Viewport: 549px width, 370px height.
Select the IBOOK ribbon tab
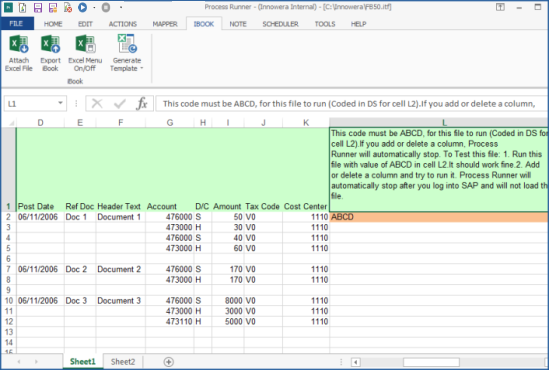(x=204, y=24)
